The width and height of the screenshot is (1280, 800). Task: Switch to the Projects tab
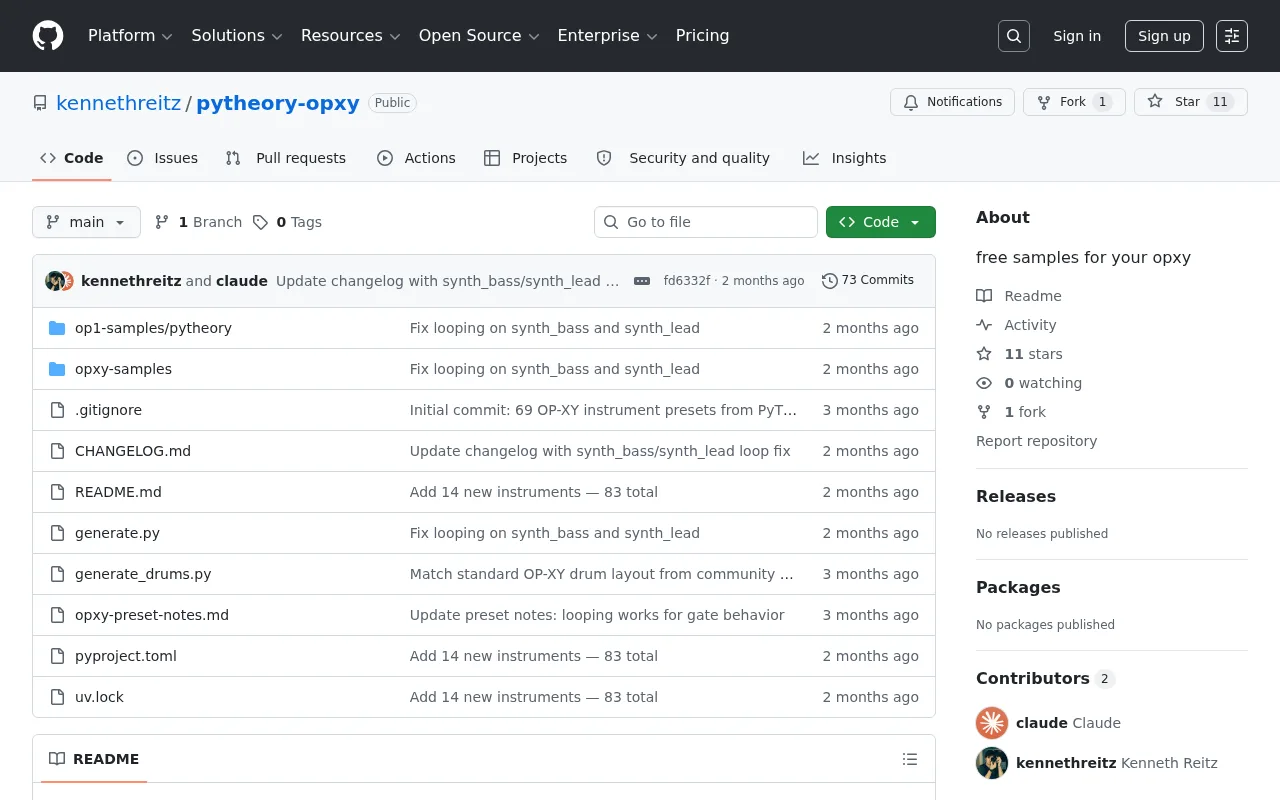(526, 158)
